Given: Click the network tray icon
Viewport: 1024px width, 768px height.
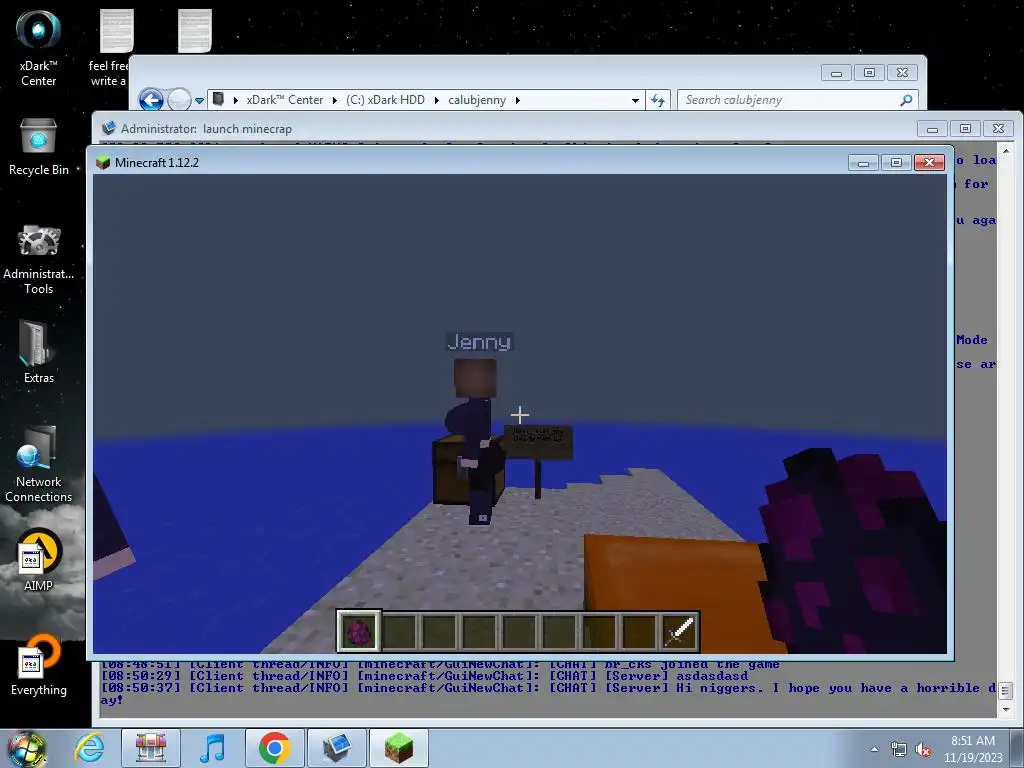Looking at the screenshot, I should [x=899, y=749].
